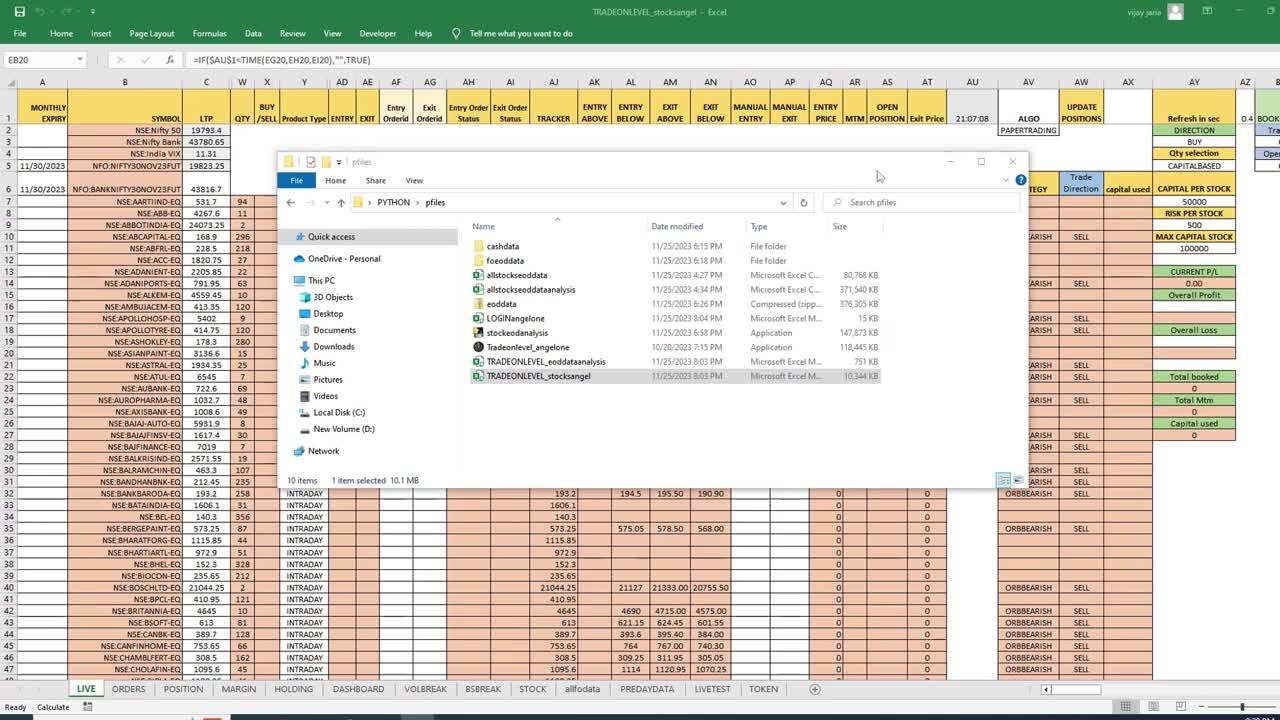Switch Explorer to Large icons view

pyautogui.click(x=1018, y=481)
